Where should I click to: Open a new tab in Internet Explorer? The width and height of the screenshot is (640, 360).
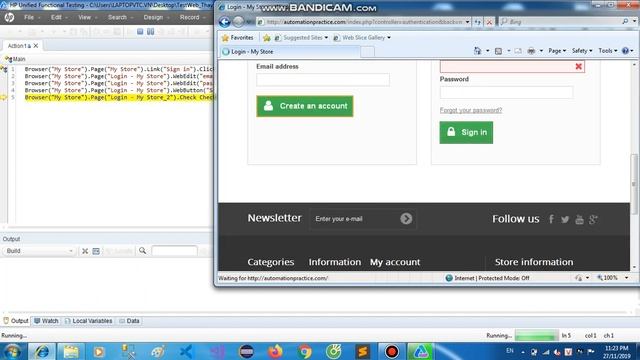367,52
